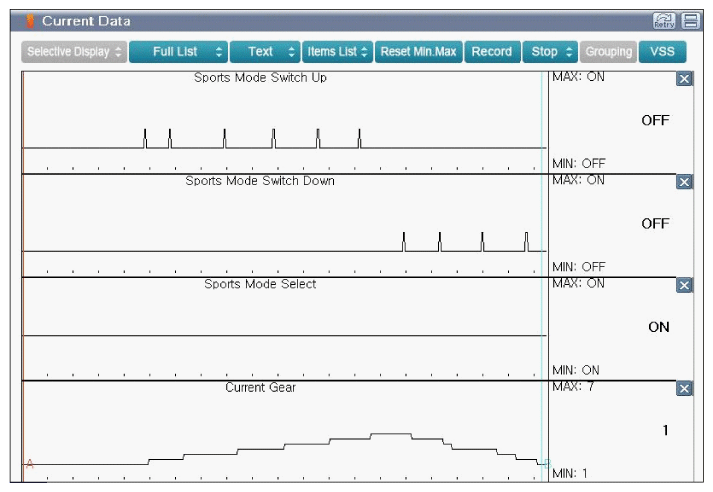This screenshot has width=713, height=492.
Task: Click the MIN: 1 label of Current Gear
Action: pos(570,474)
